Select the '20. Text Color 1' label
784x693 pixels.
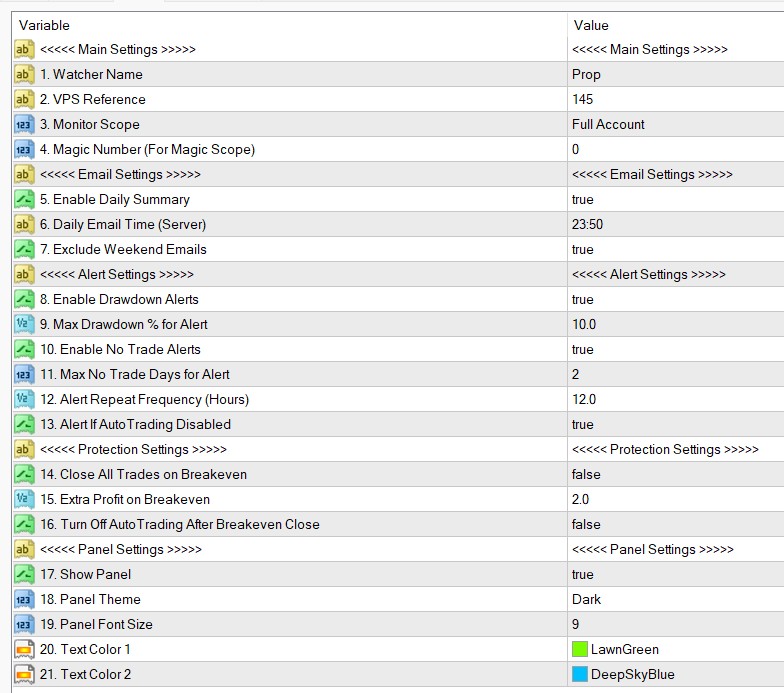tap(86, 650)
